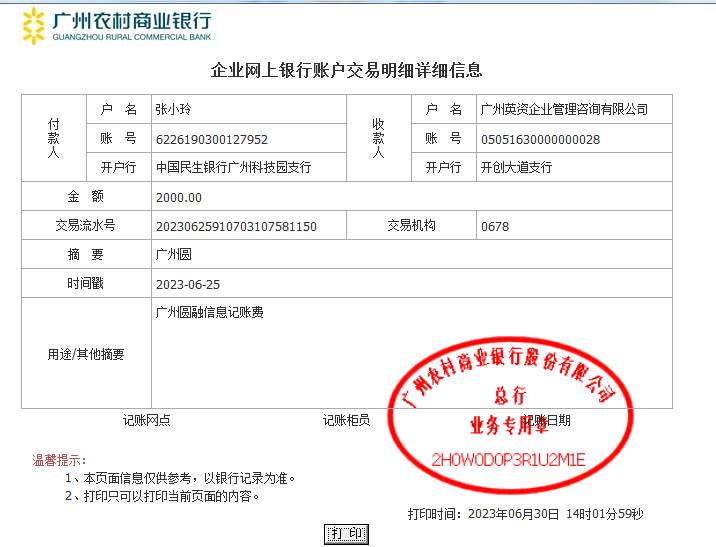Select payee name 广州英资企业管理咨询有限公司
Screen dimensions: 716x547
(x=564, y=110)
